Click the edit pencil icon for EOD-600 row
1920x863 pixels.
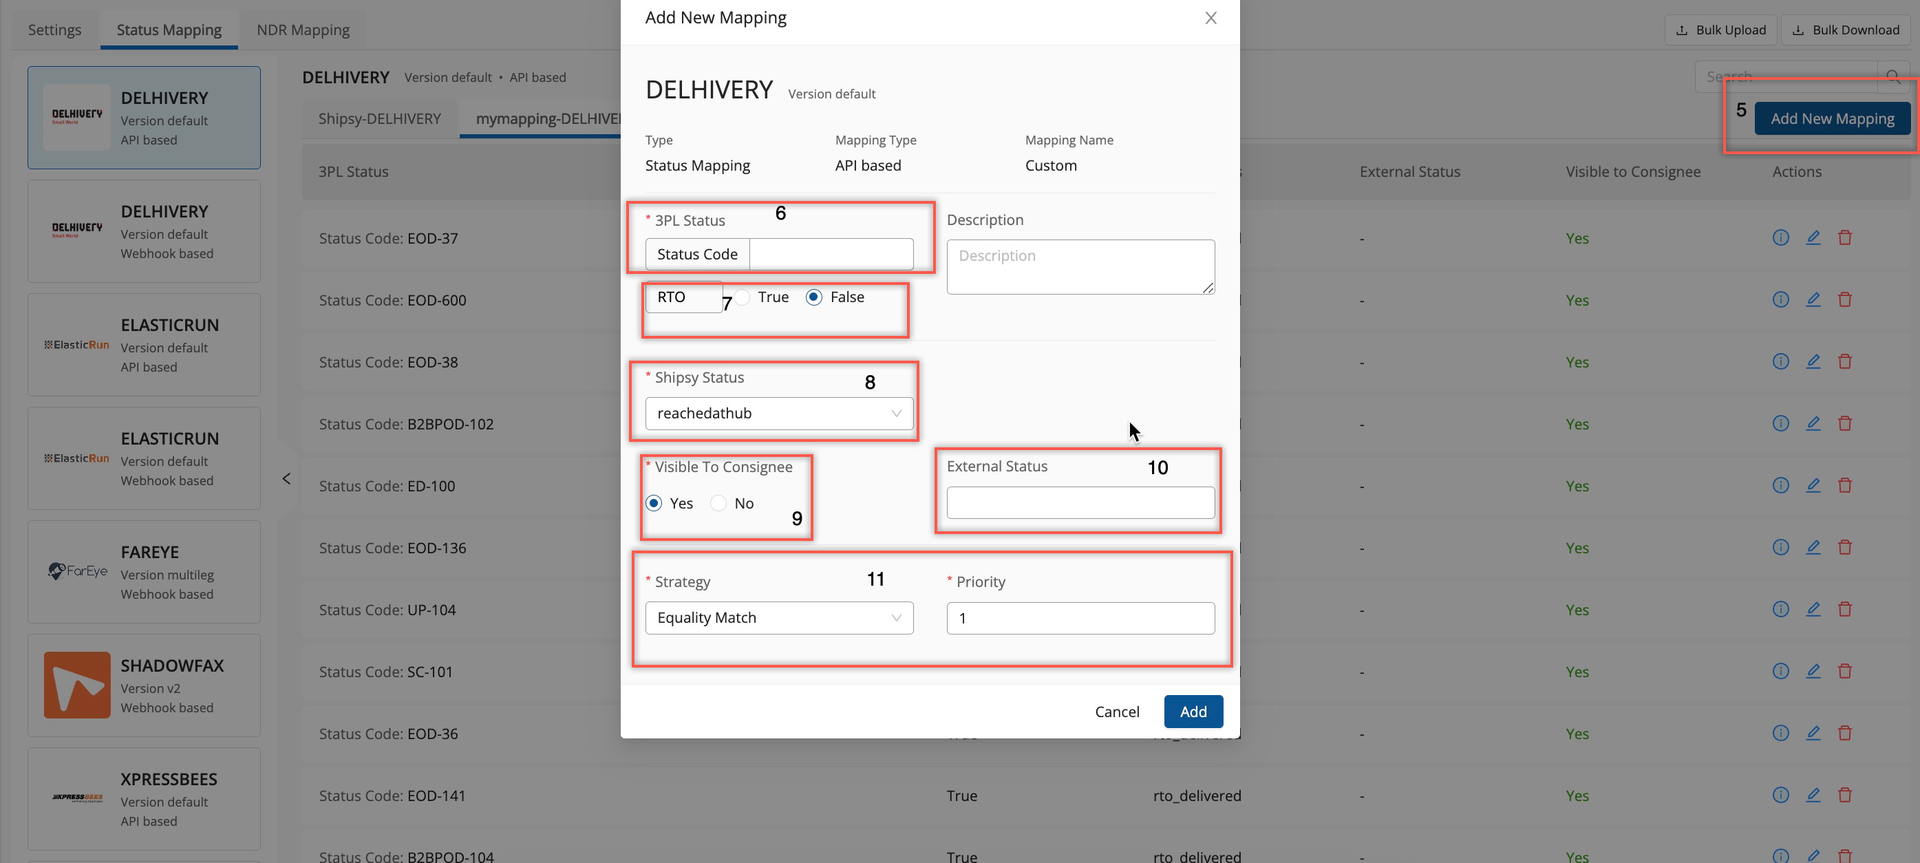tap(1813, 300)
